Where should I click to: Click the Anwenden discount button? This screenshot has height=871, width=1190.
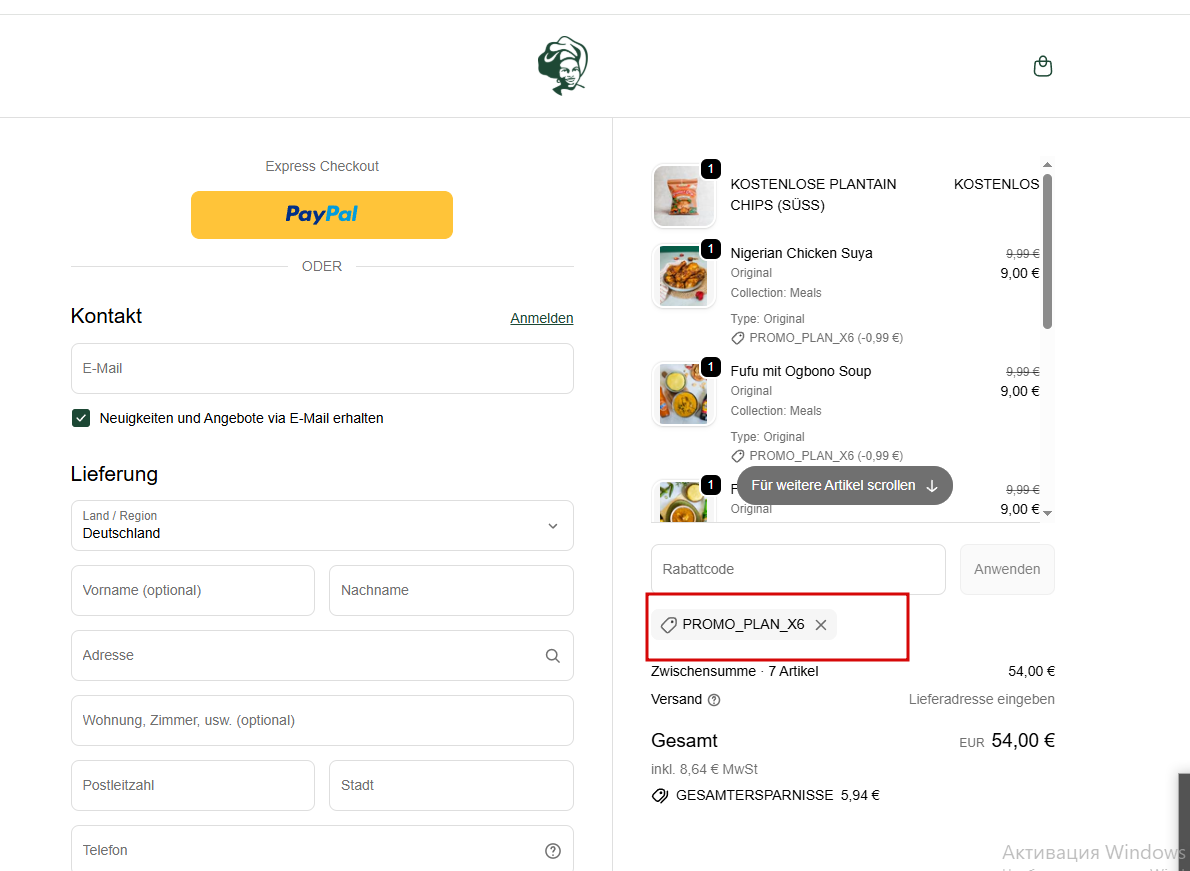click(1007, 569)
